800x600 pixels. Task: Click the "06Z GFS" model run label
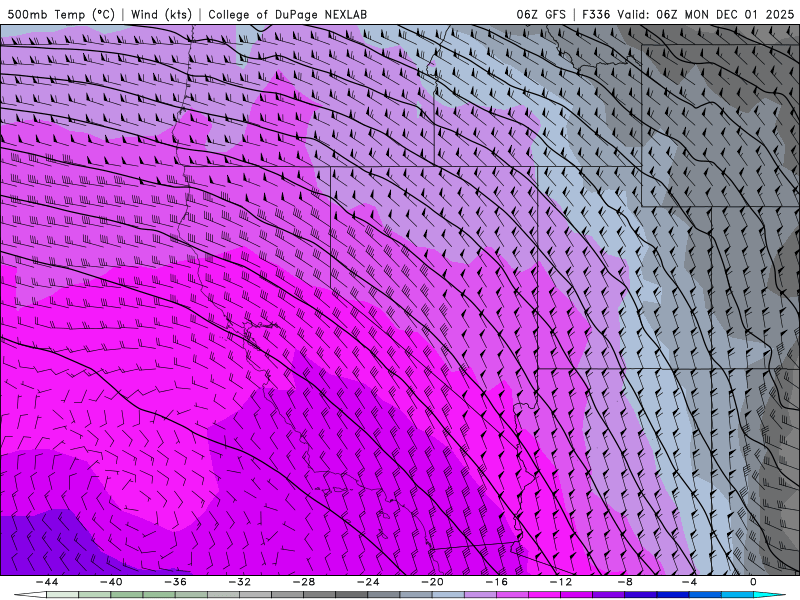click(541, 14)
